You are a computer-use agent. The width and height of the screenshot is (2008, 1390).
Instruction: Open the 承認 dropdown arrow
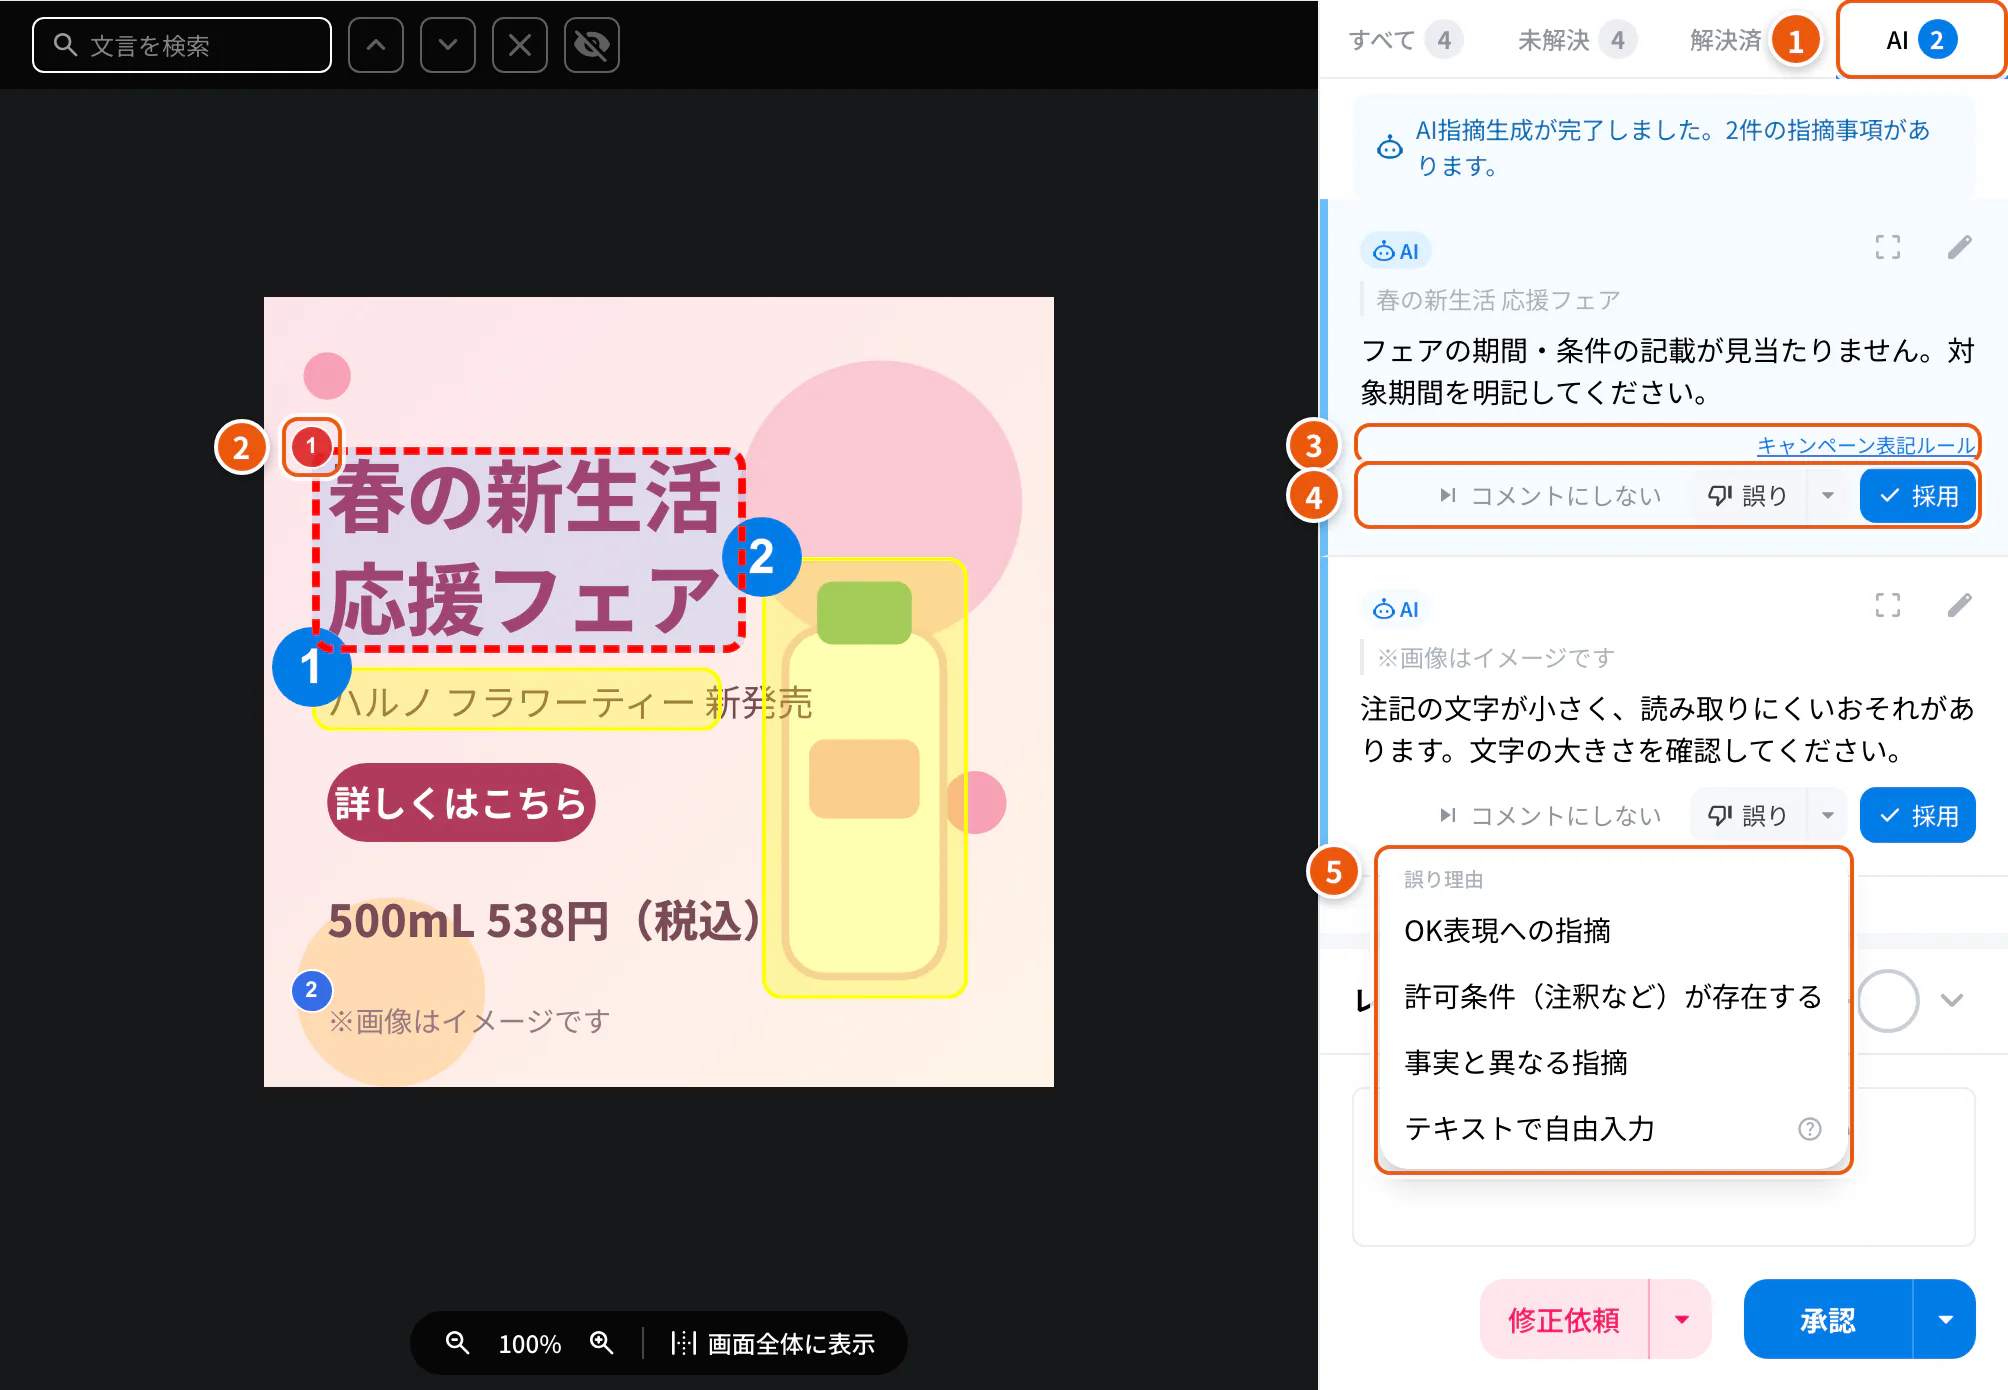coord(1946,1320)
